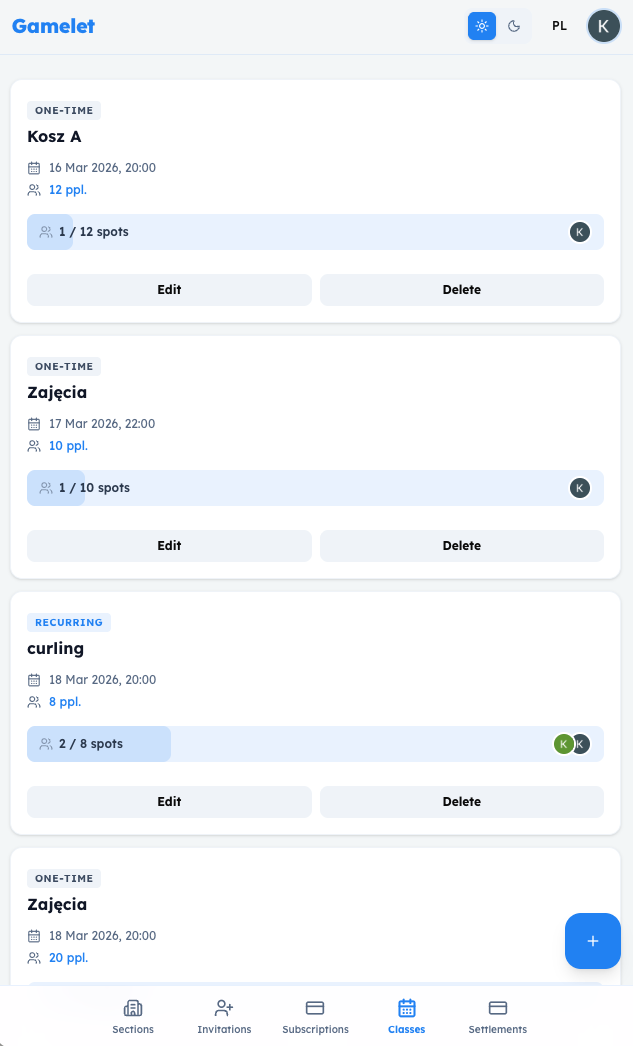Enable dark mode moon icon

click(x=514, y=26)
